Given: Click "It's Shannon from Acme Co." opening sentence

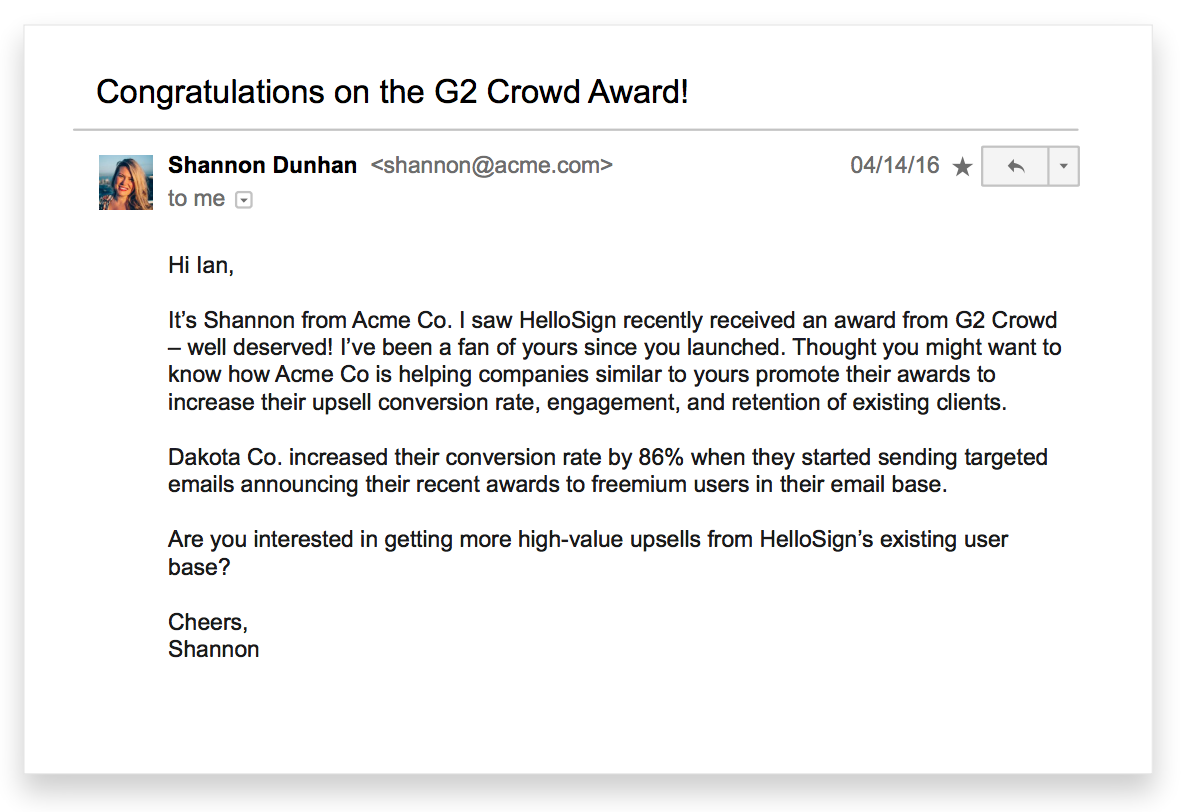Looking at the screenshot, I should 310,320.
